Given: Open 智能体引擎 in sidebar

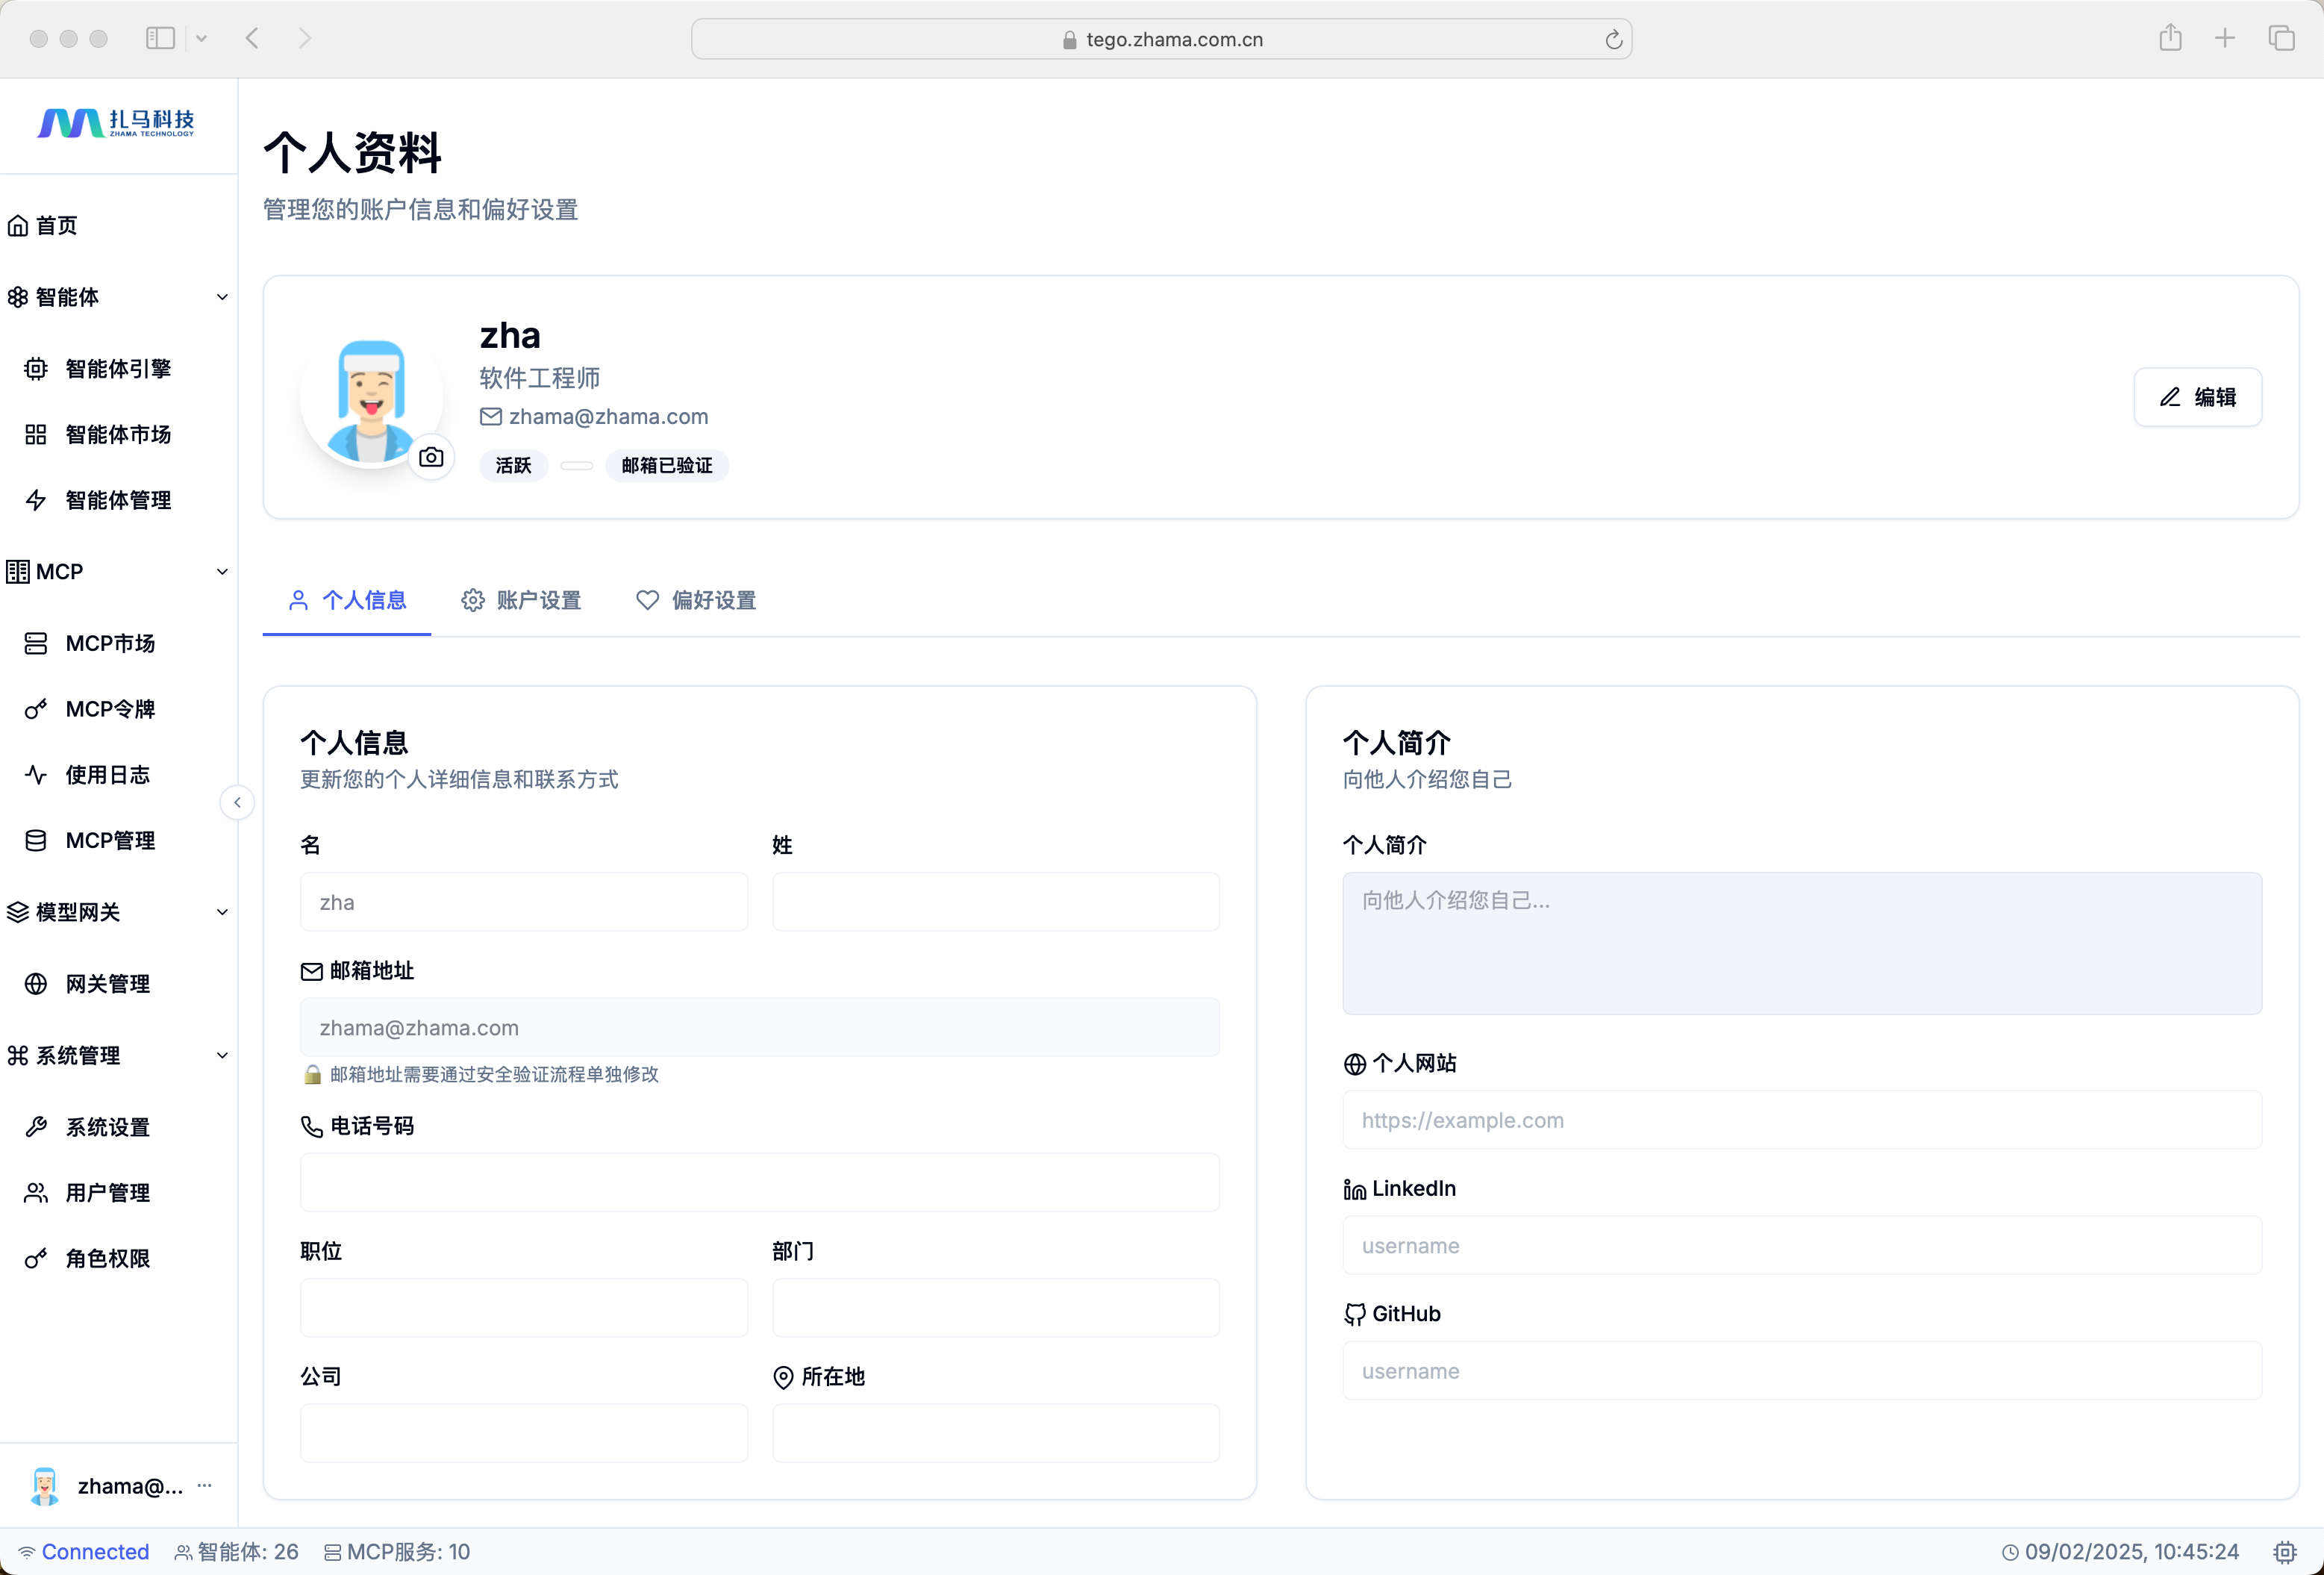Looking at the screenshot, I should point(117,369).
